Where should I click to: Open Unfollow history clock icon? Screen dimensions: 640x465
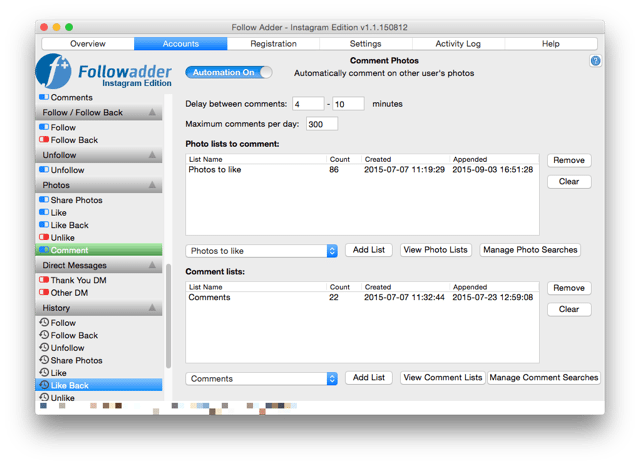pyautogui.click(x=44, y=347)
